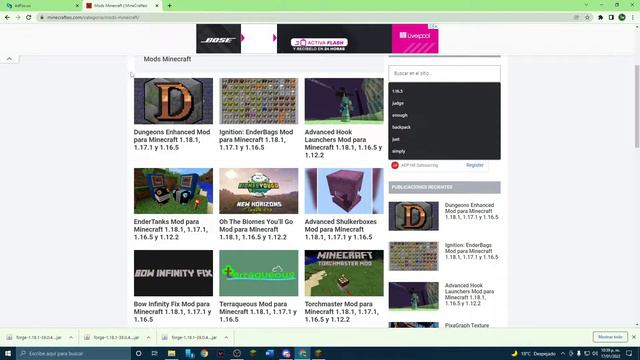
Task: Focus the site search field
Action: (x=444, y=73)
